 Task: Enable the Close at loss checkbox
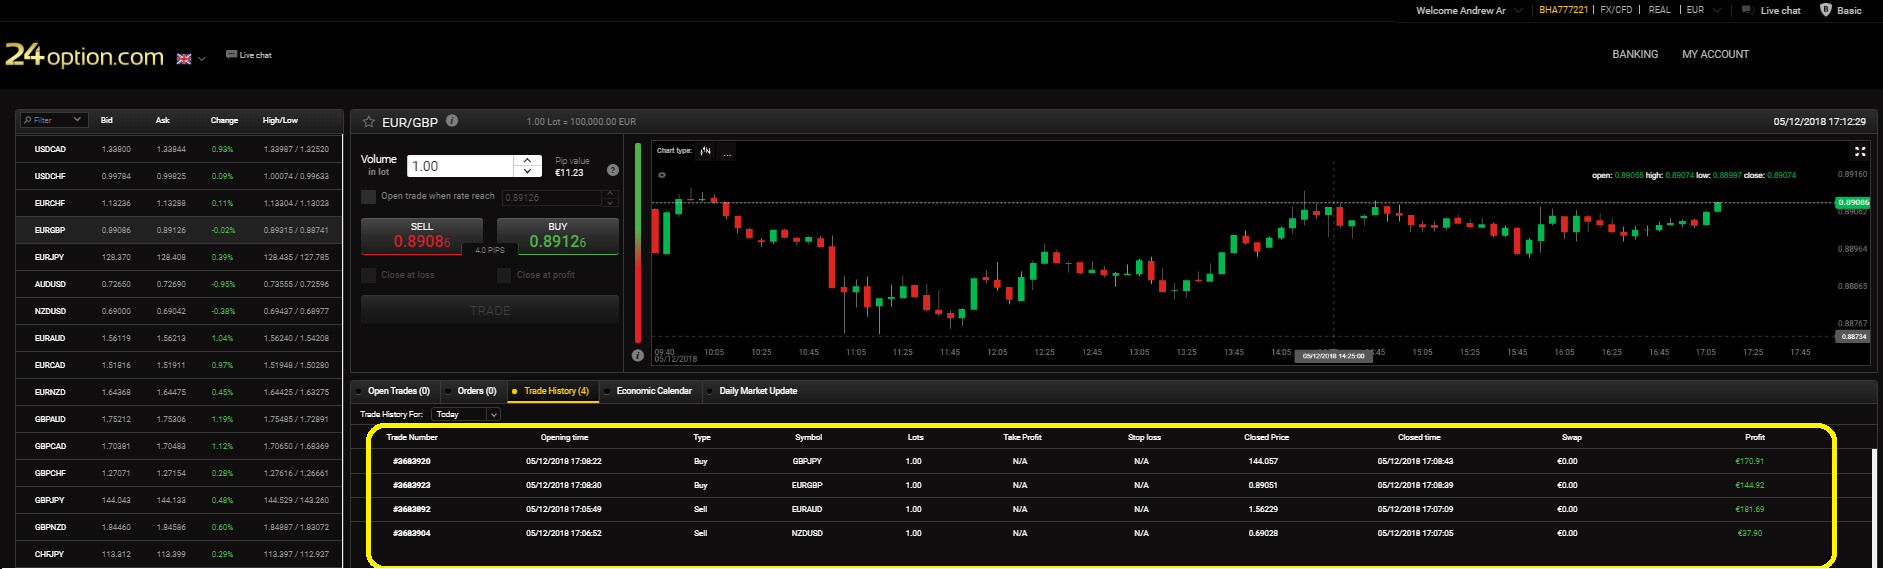[369, 275]
